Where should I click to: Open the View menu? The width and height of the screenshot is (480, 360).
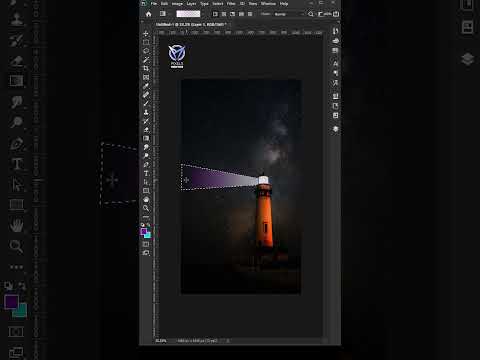(x=253, y=4)
